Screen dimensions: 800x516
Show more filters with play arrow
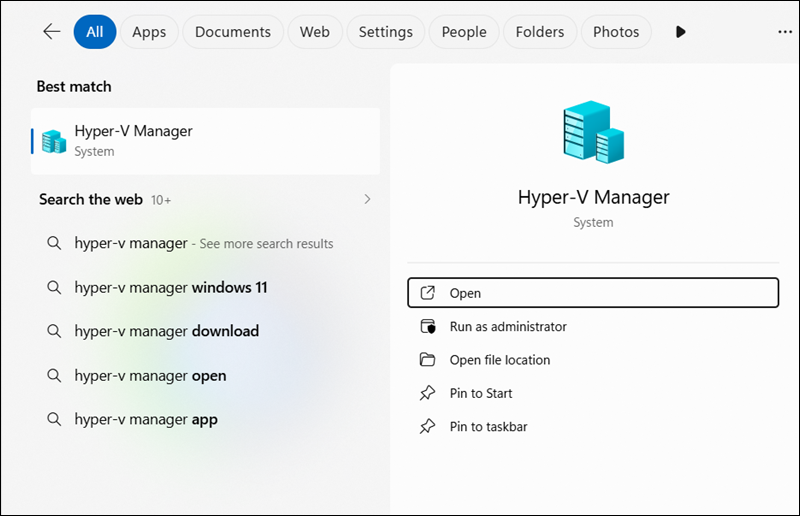click(x=680, y=32)
